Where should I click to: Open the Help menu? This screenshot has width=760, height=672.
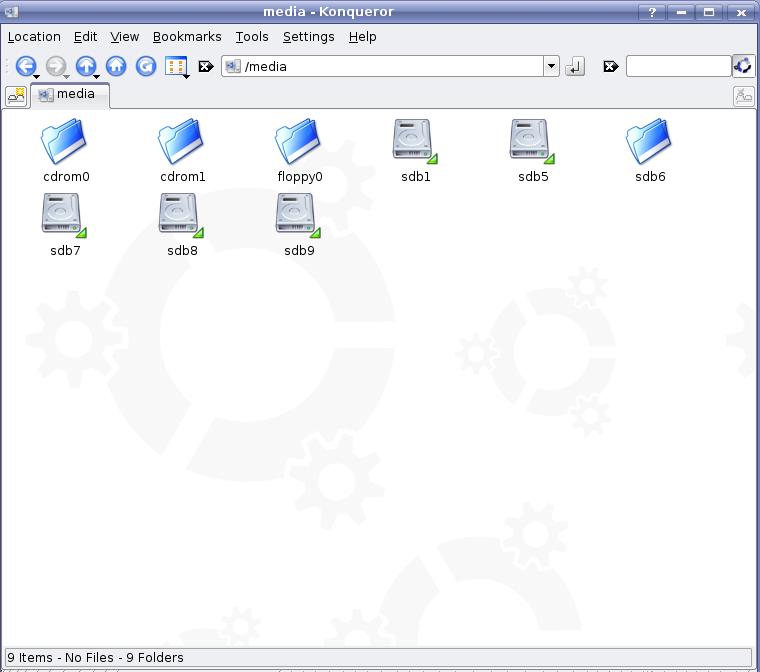tap(363, 37)
